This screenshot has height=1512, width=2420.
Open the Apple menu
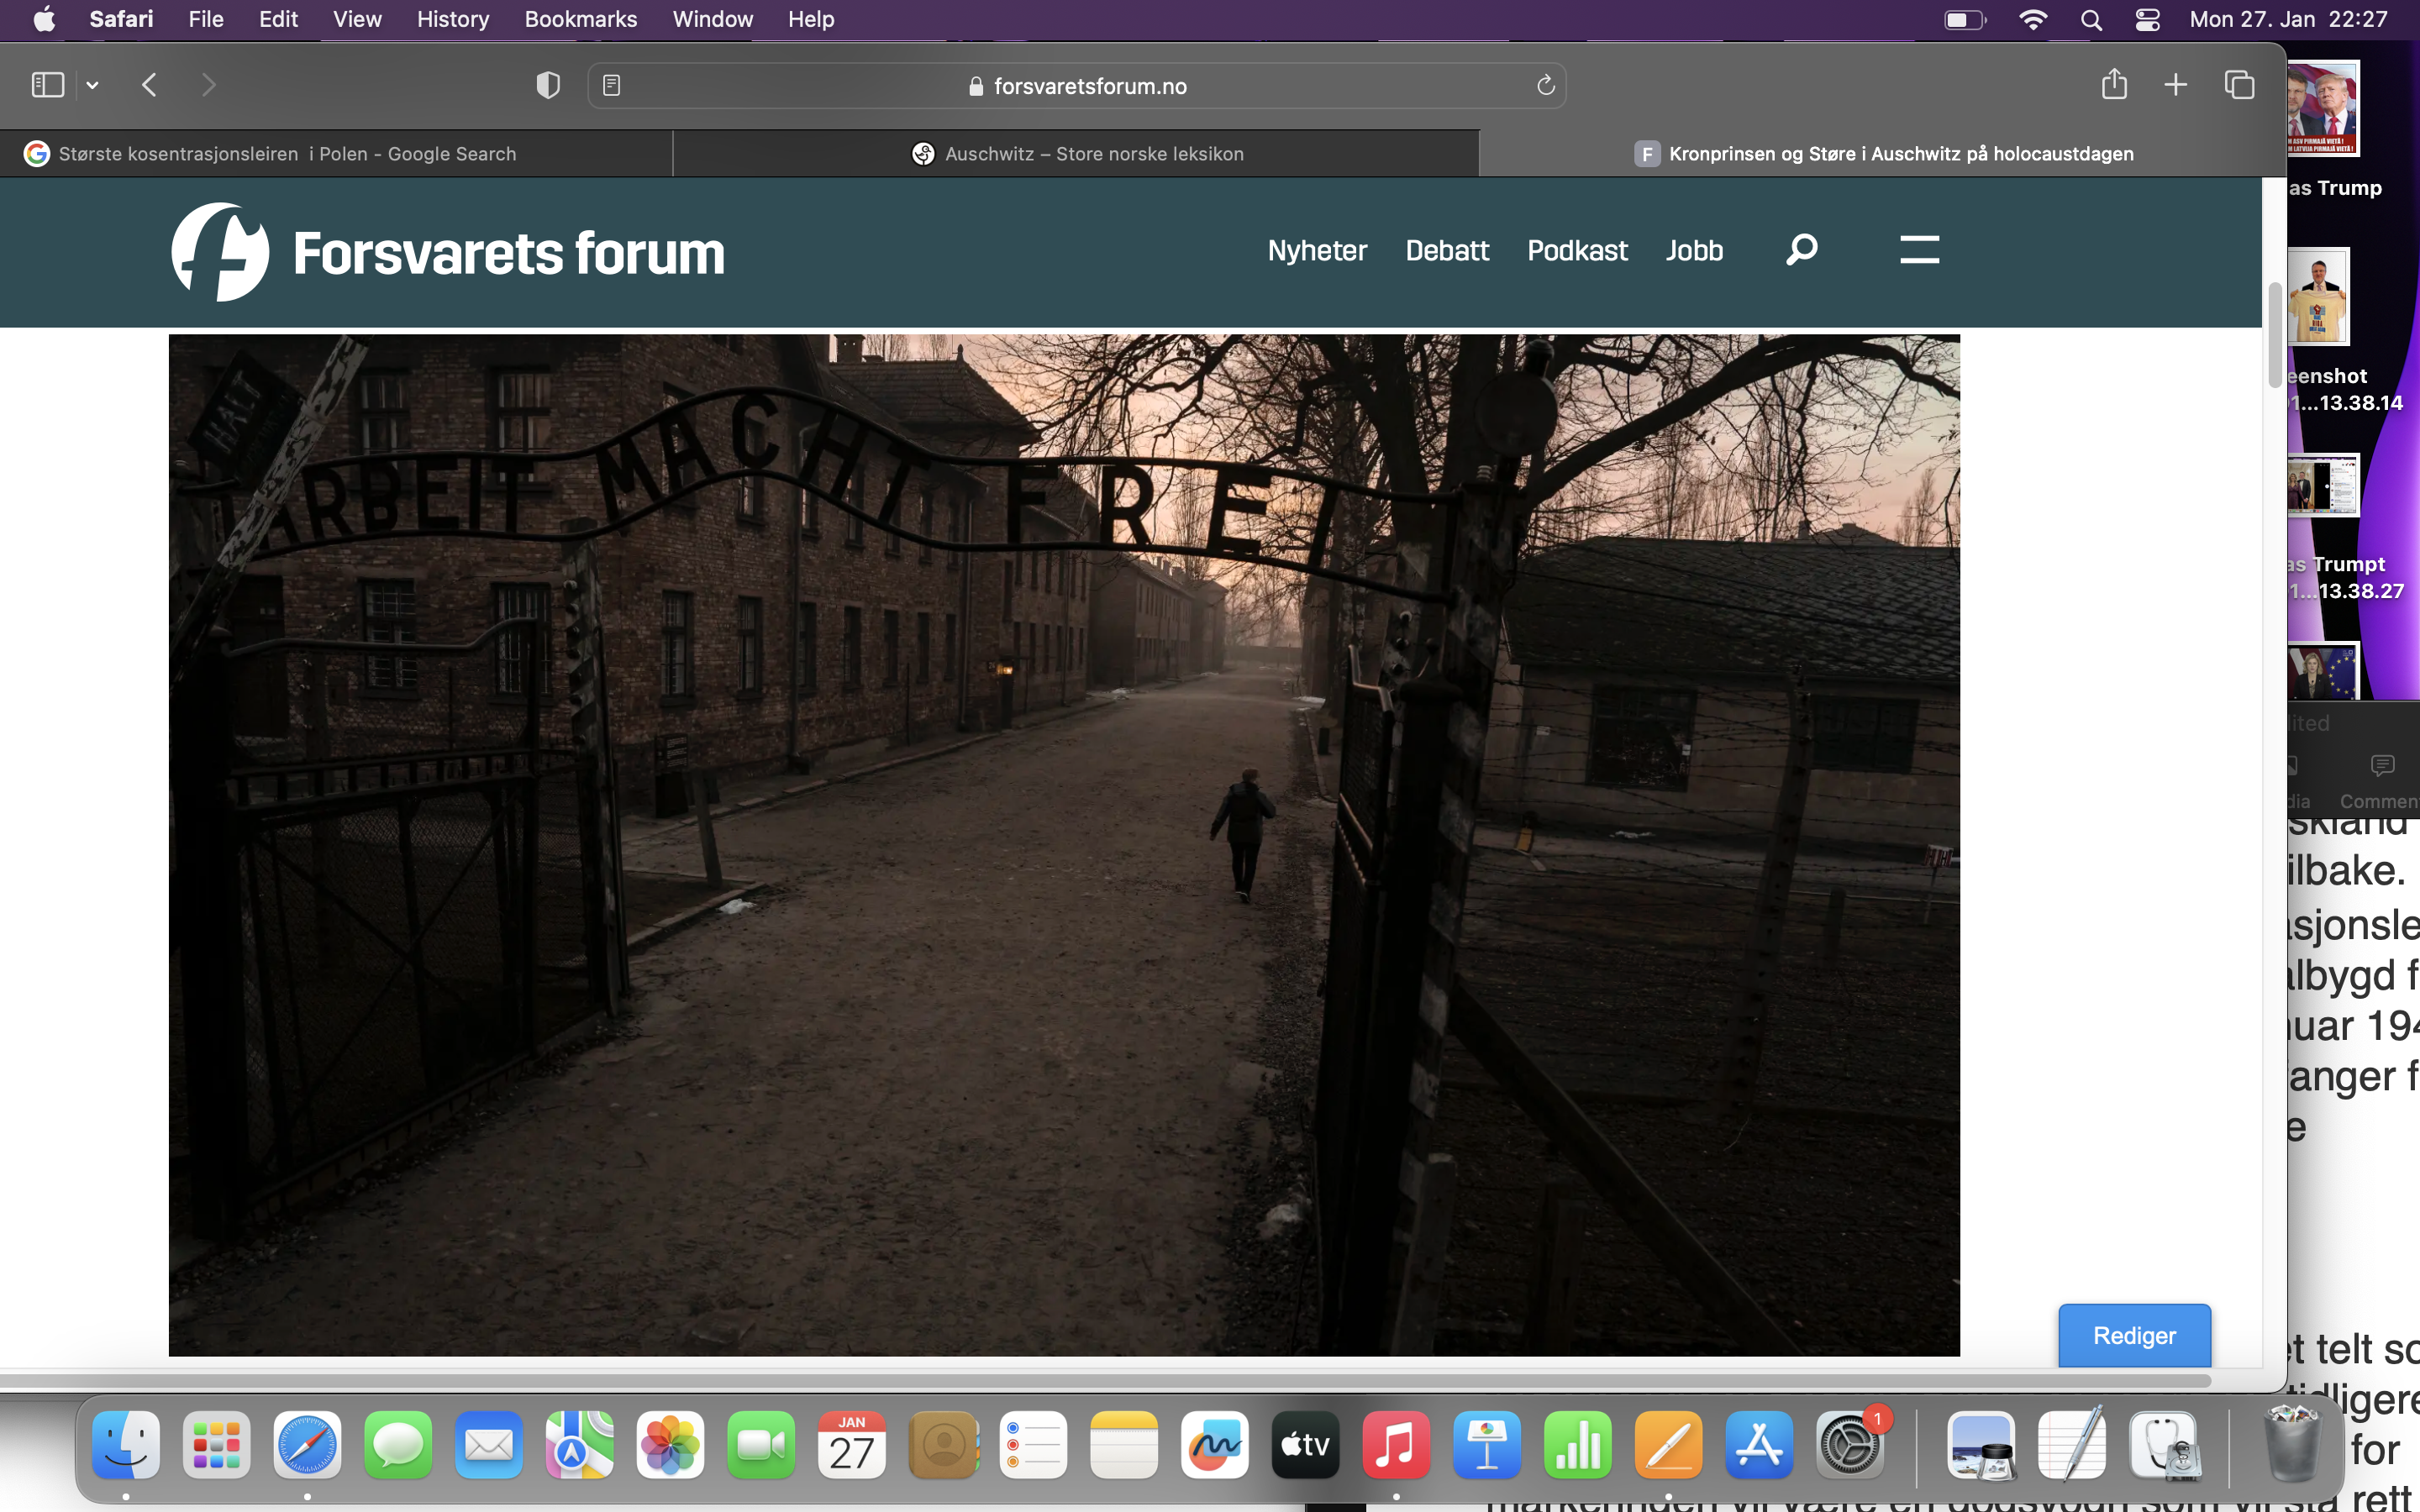(x=44, y=19)
